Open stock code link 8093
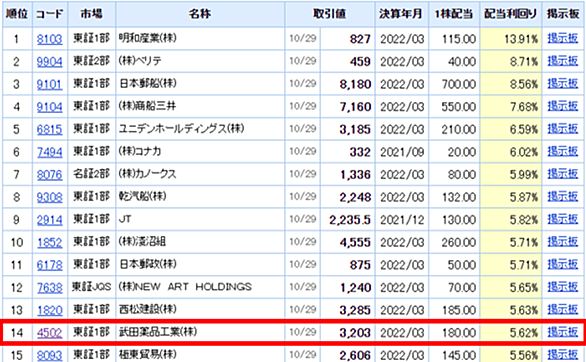 tap(50, 355)
